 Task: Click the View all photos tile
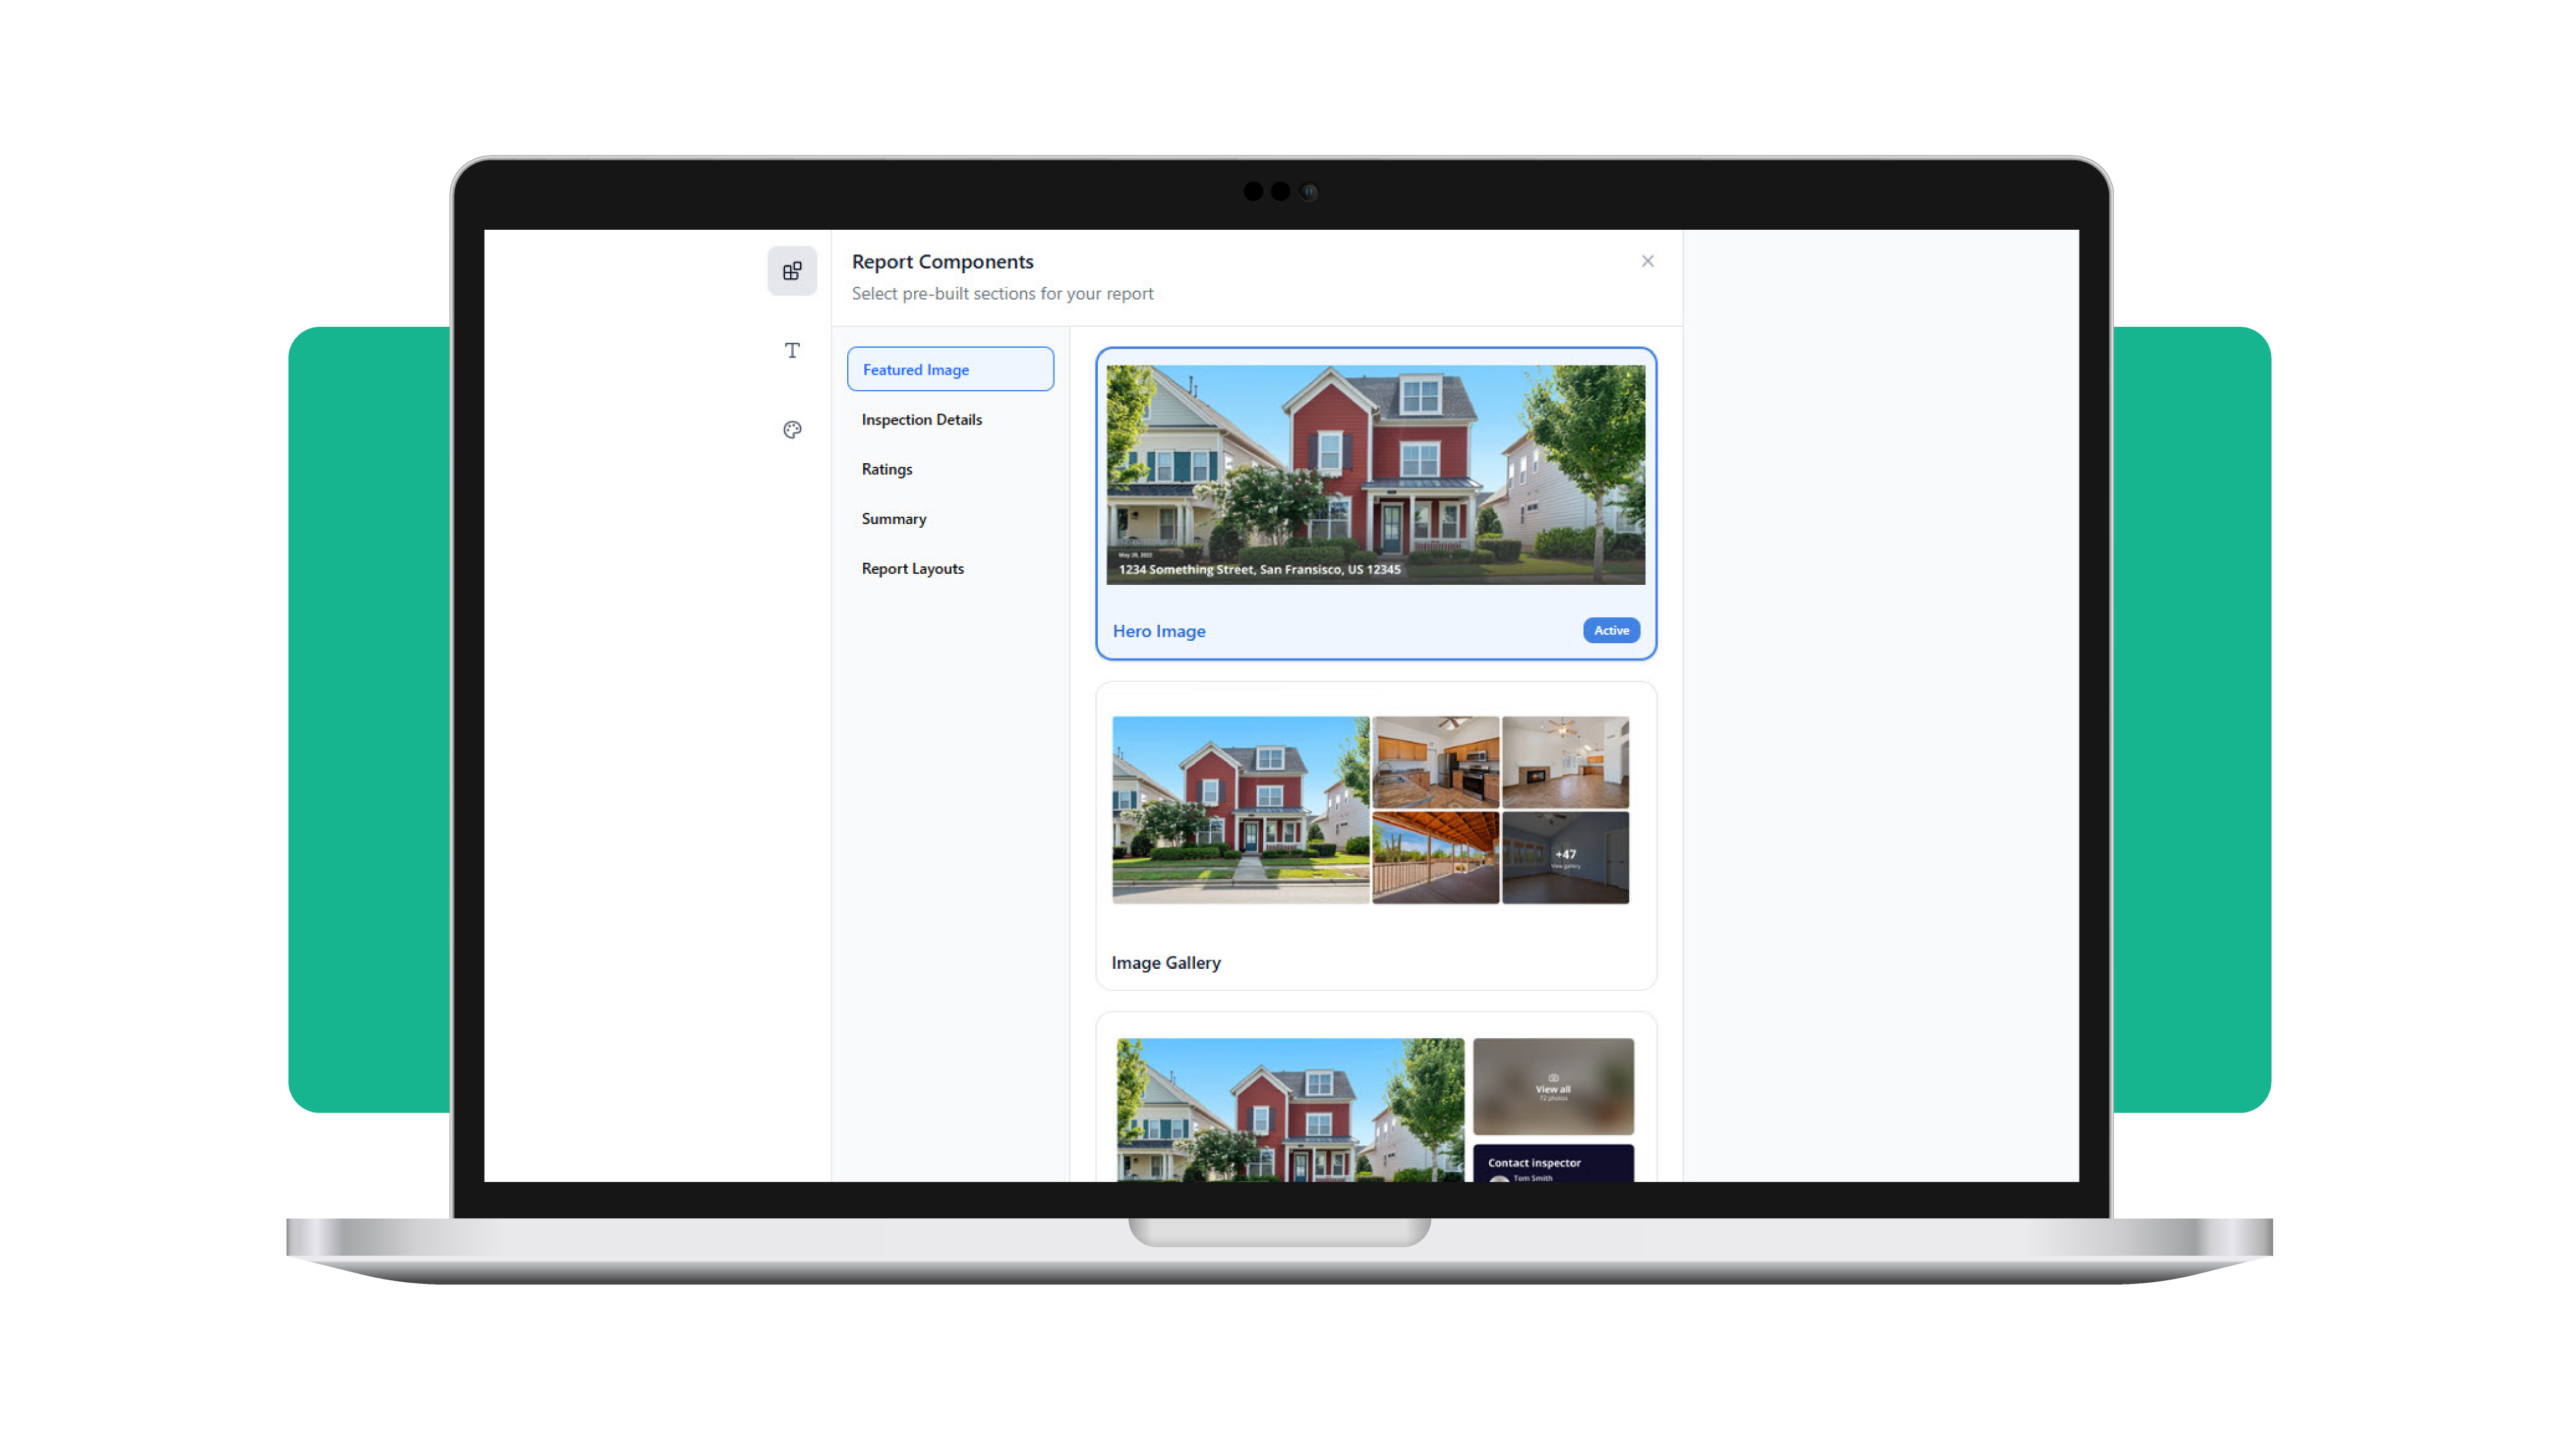coord(1552,1086)
